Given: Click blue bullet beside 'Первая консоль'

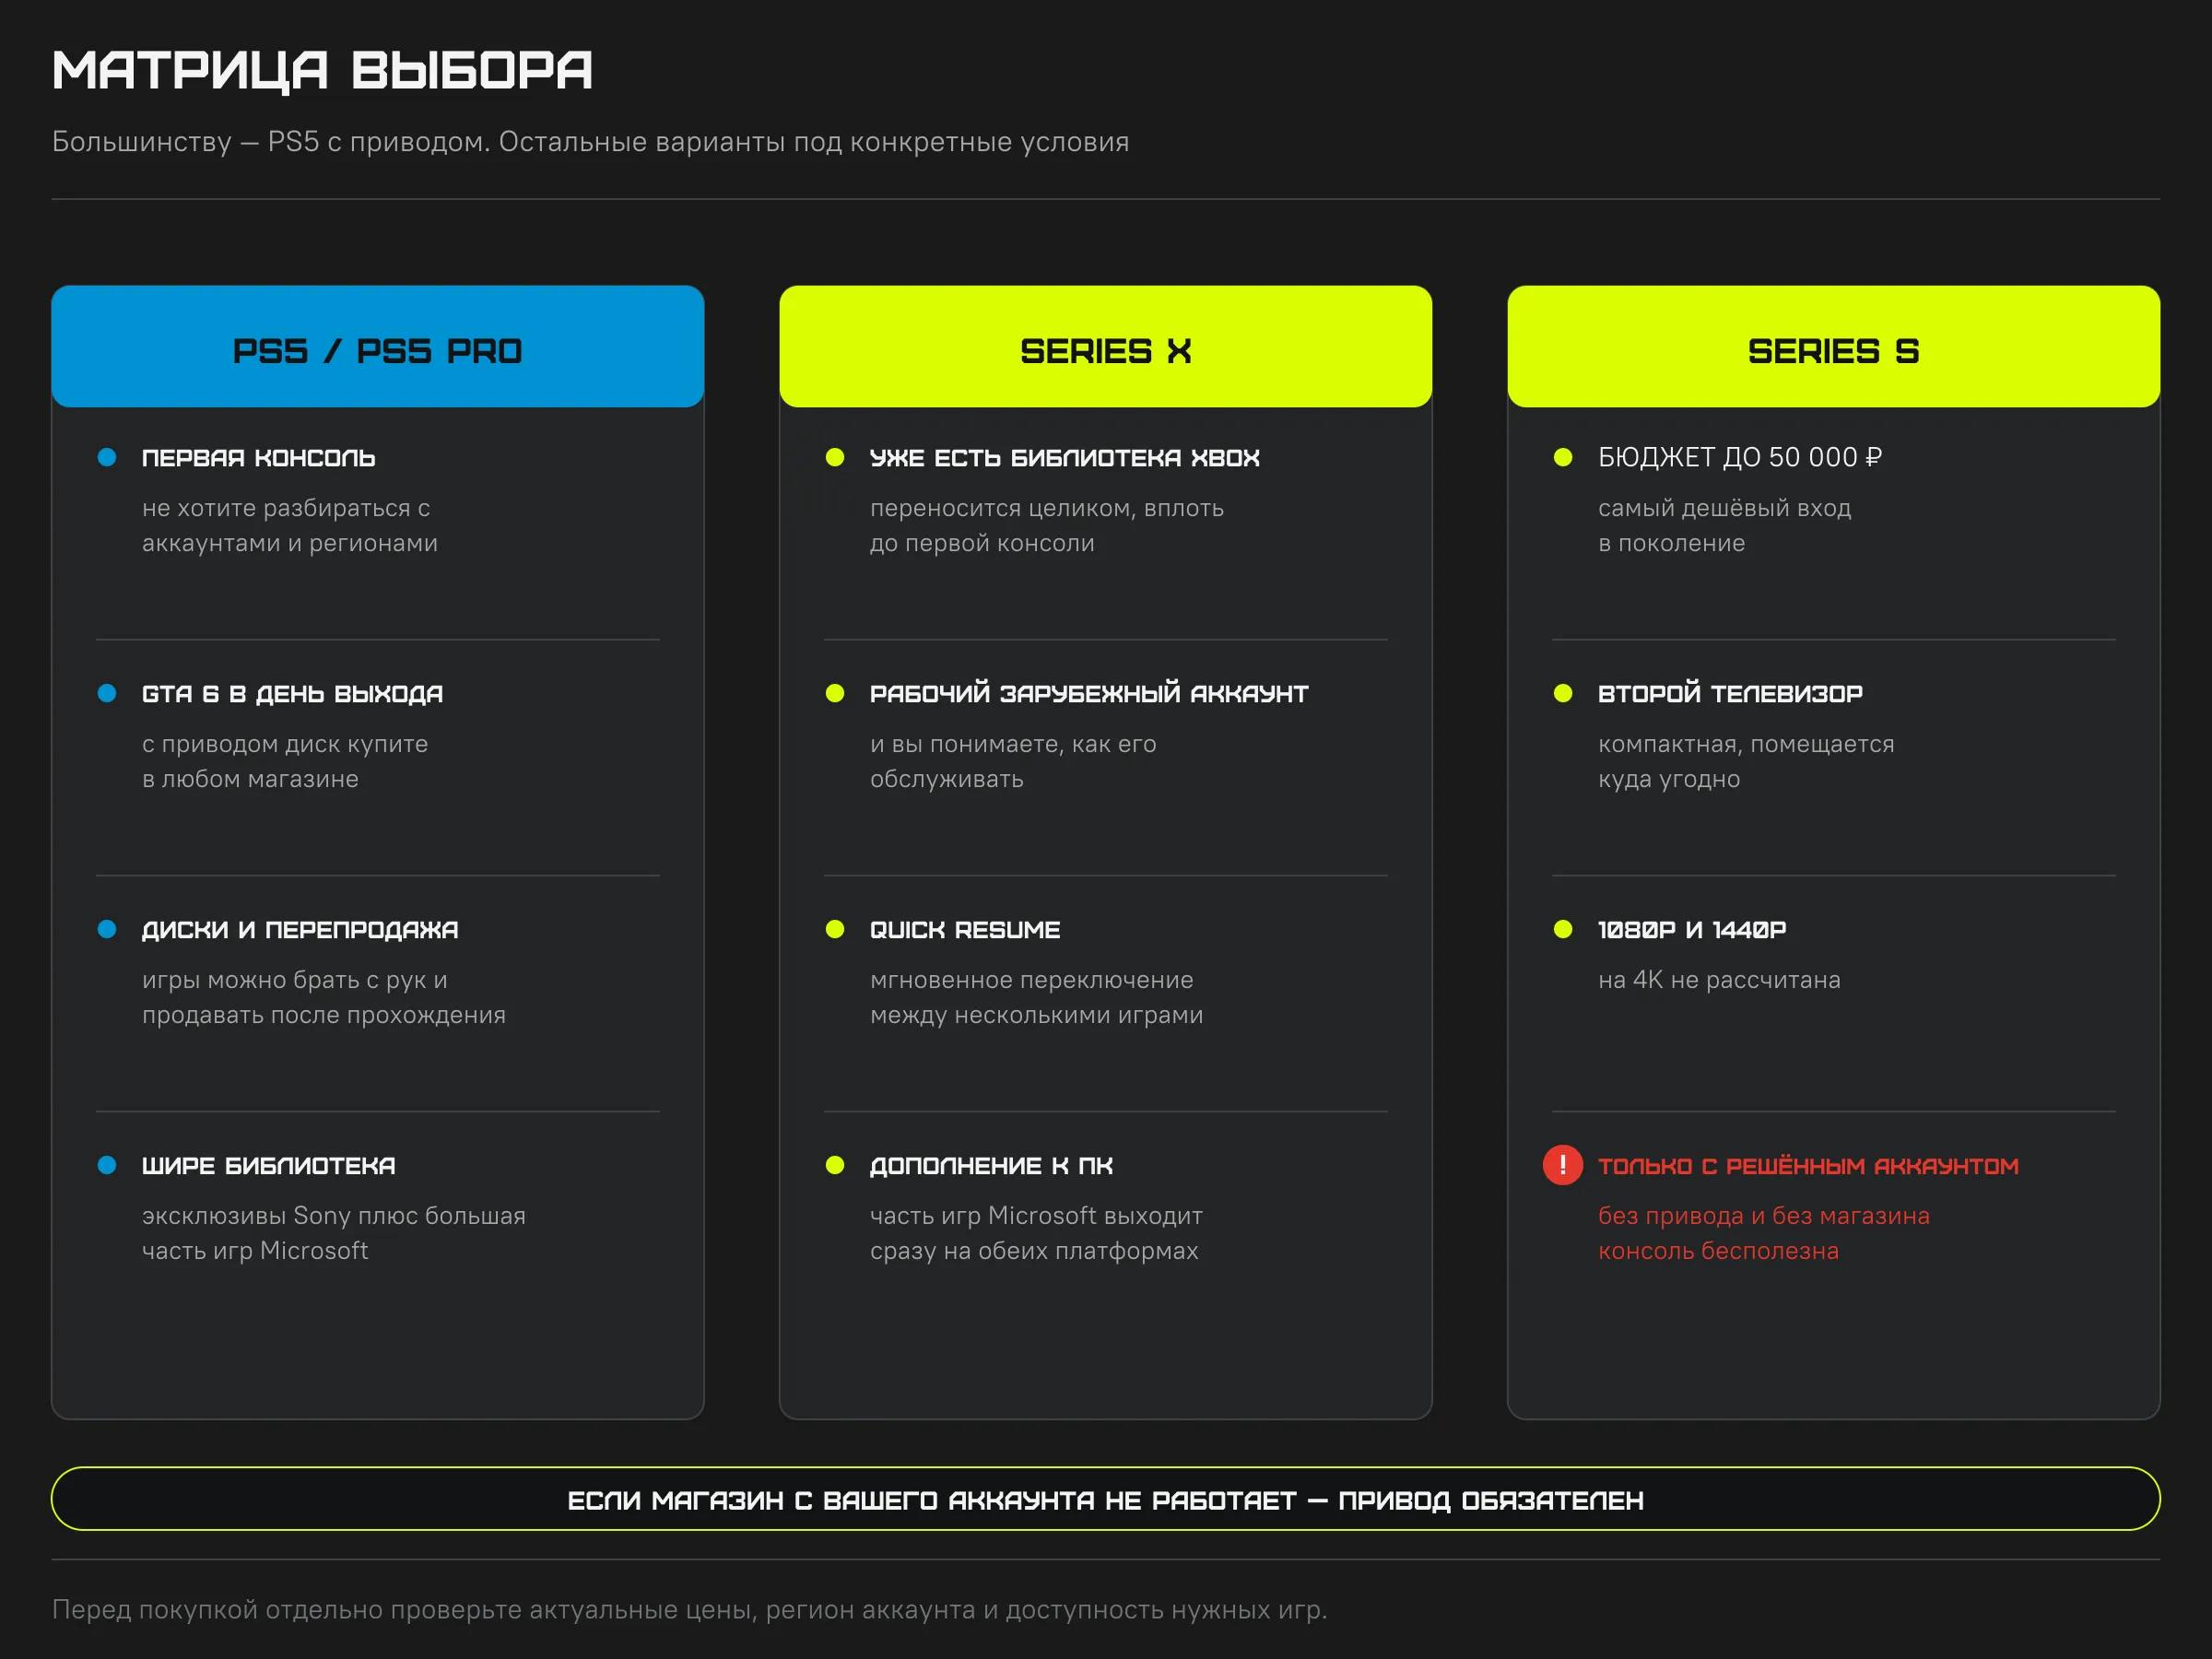Looking at the screenshot, I should click(107, 458).
